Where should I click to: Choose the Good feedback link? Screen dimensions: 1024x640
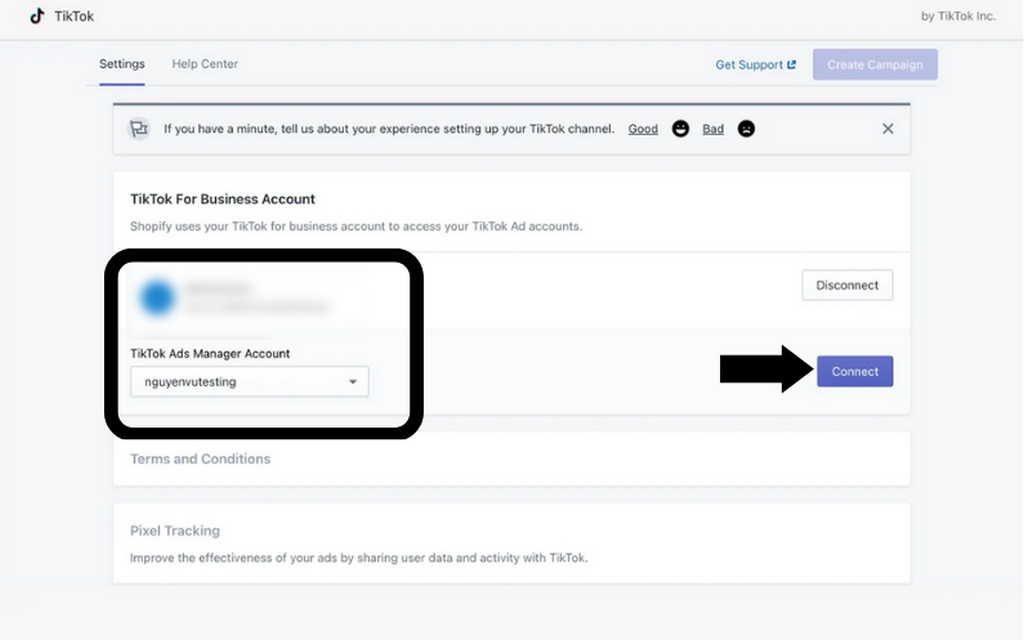coord(643,129)
